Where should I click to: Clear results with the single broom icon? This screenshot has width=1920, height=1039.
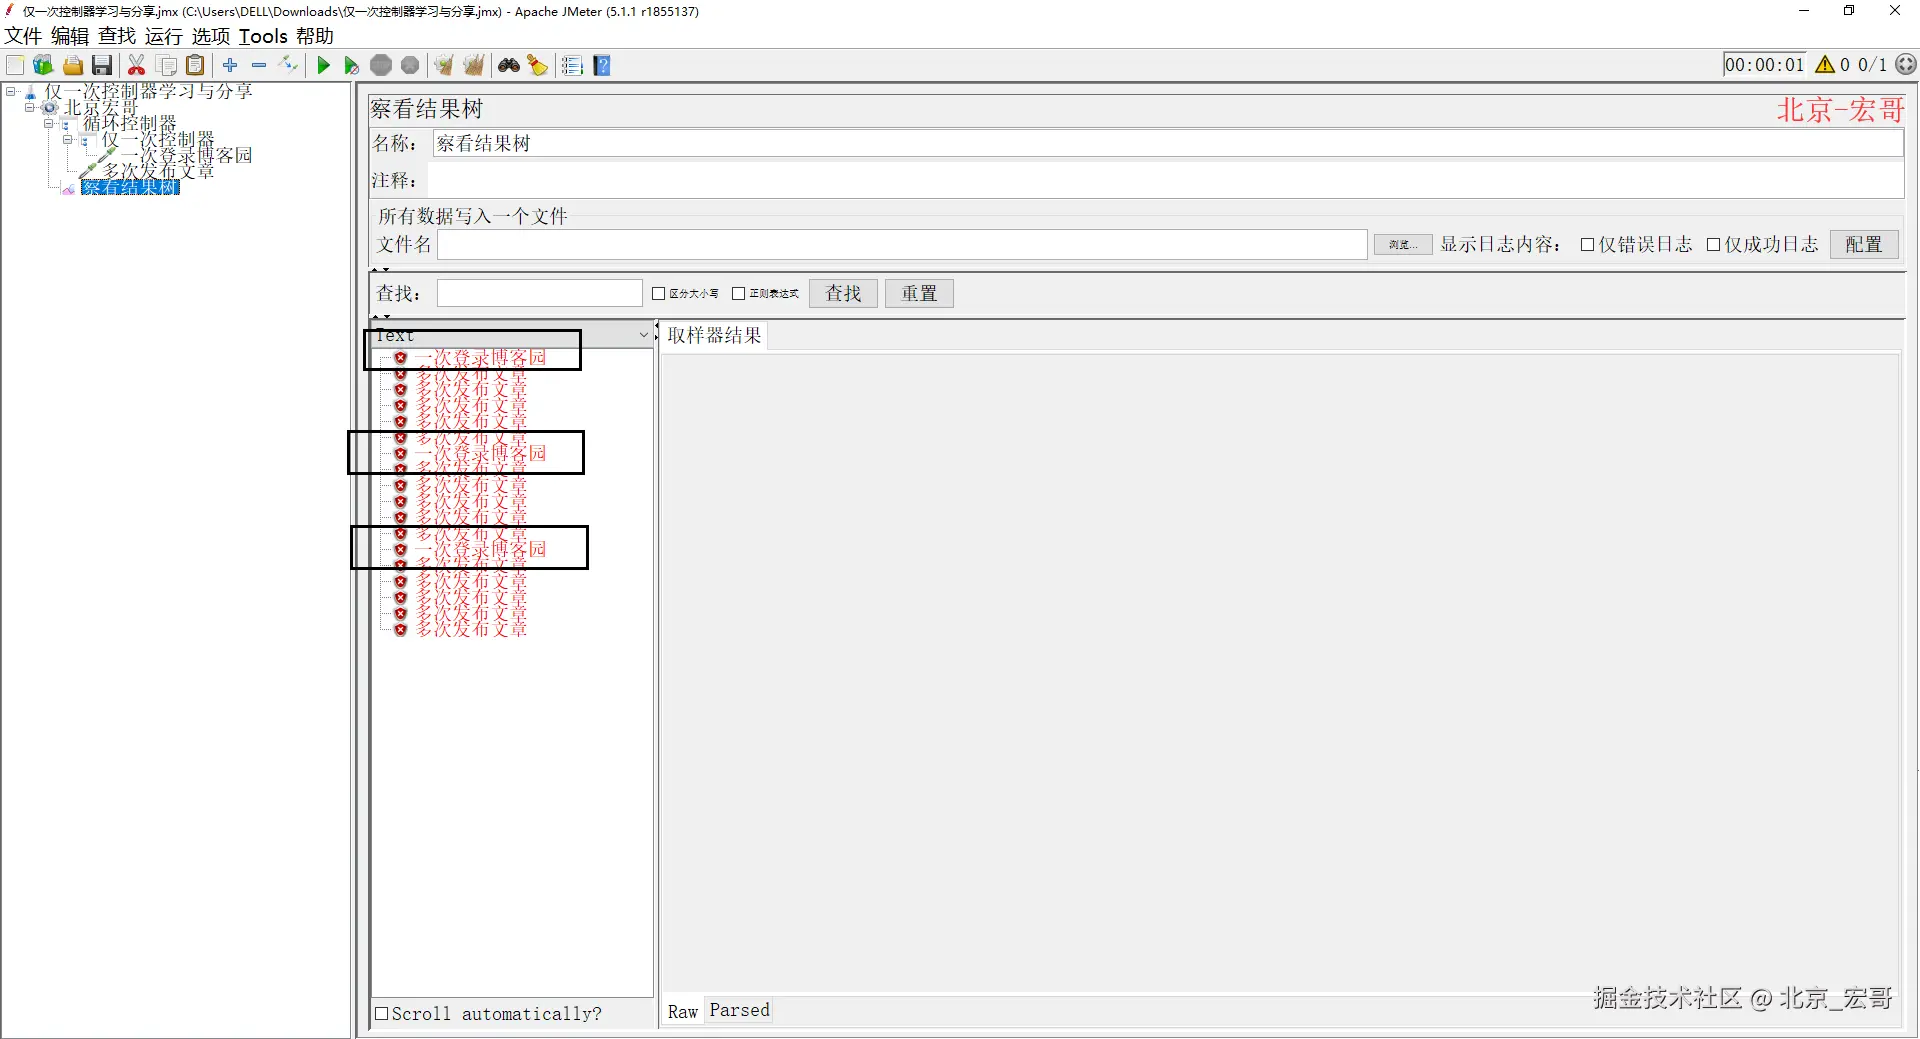[x=444, y=66]
